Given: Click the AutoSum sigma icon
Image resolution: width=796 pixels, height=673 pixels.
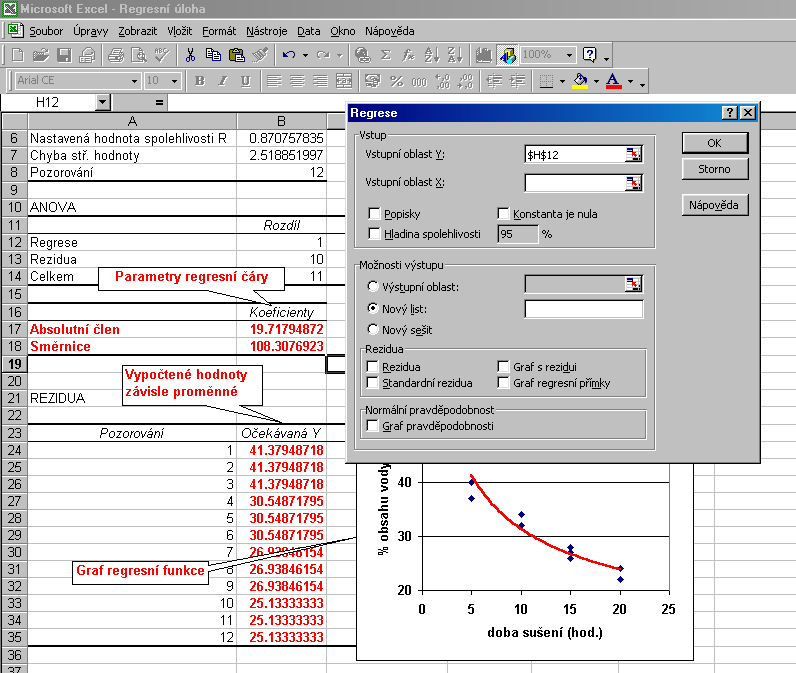Looking at the screenshot, I should (x=386, y=55).
